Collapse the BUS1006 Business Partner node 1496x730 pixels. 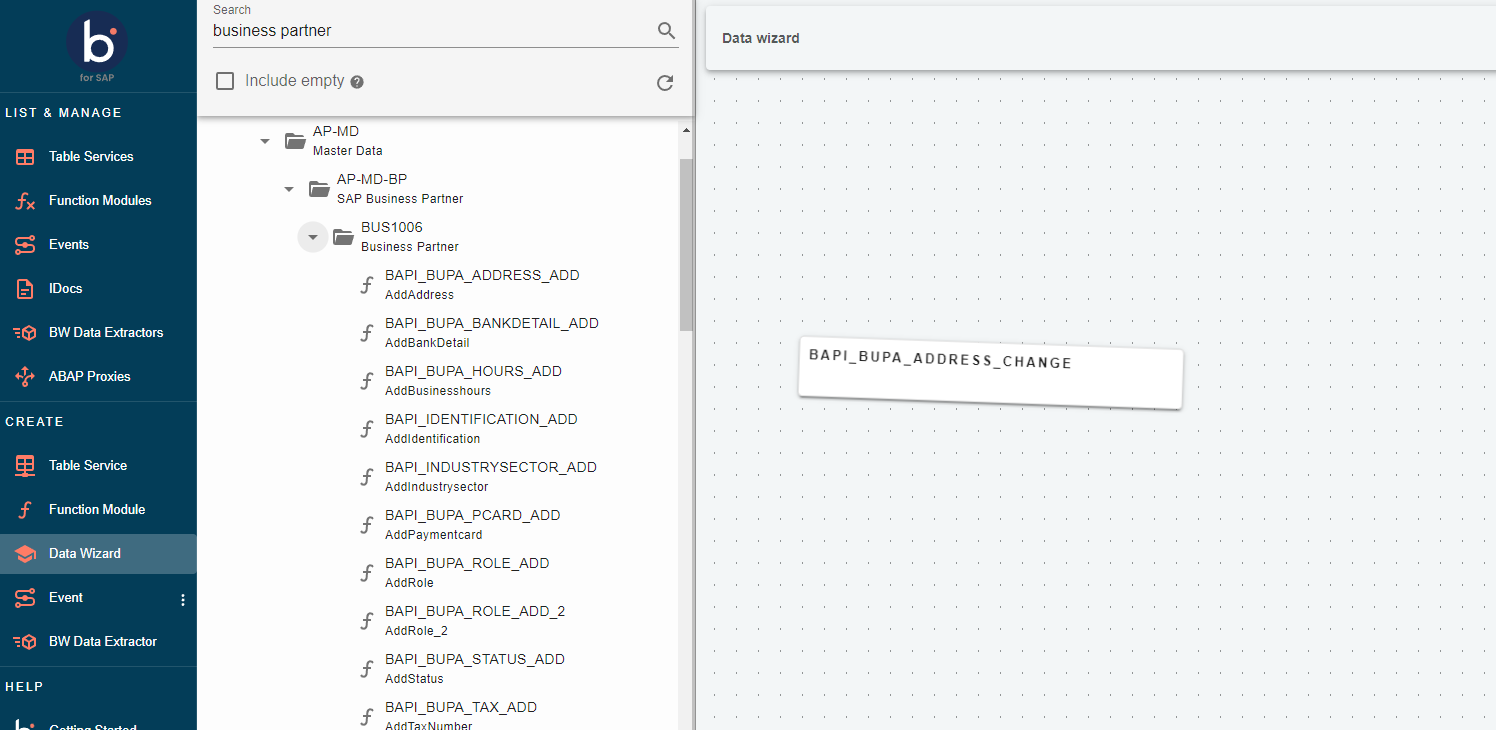[x=313, y=237]
